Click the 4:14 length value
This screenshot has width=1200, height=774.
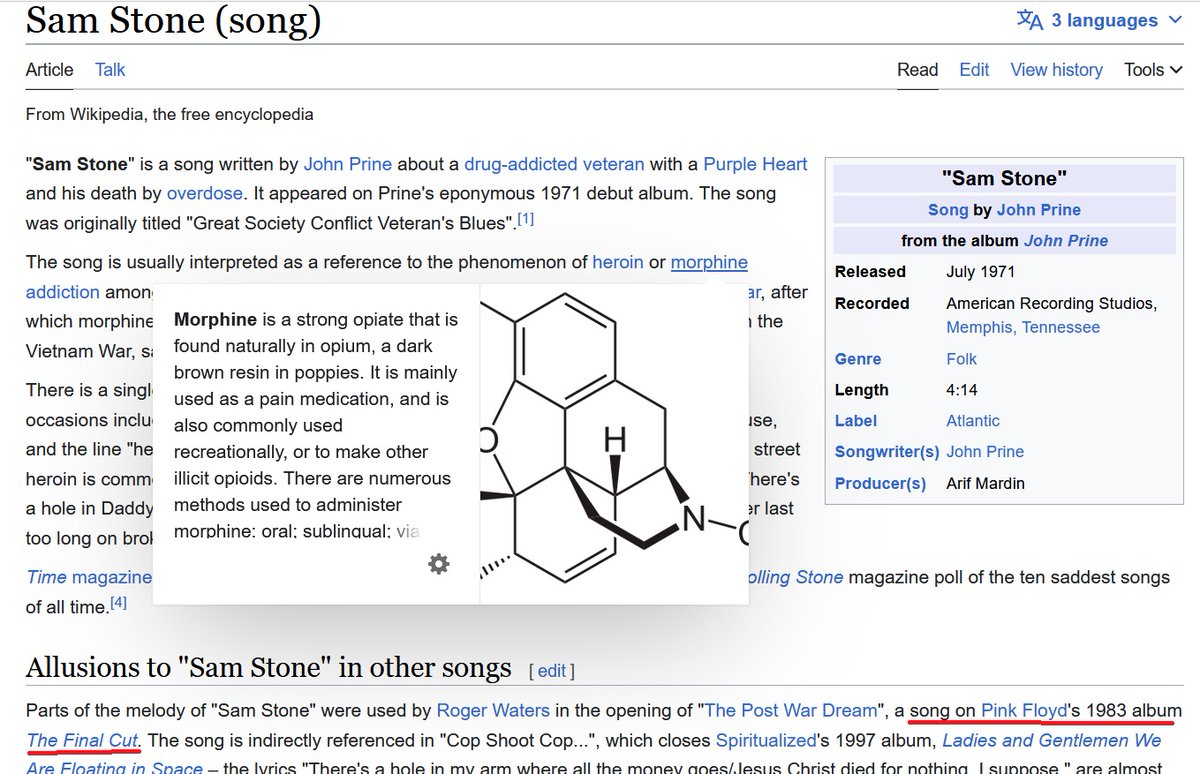[962, 390]
